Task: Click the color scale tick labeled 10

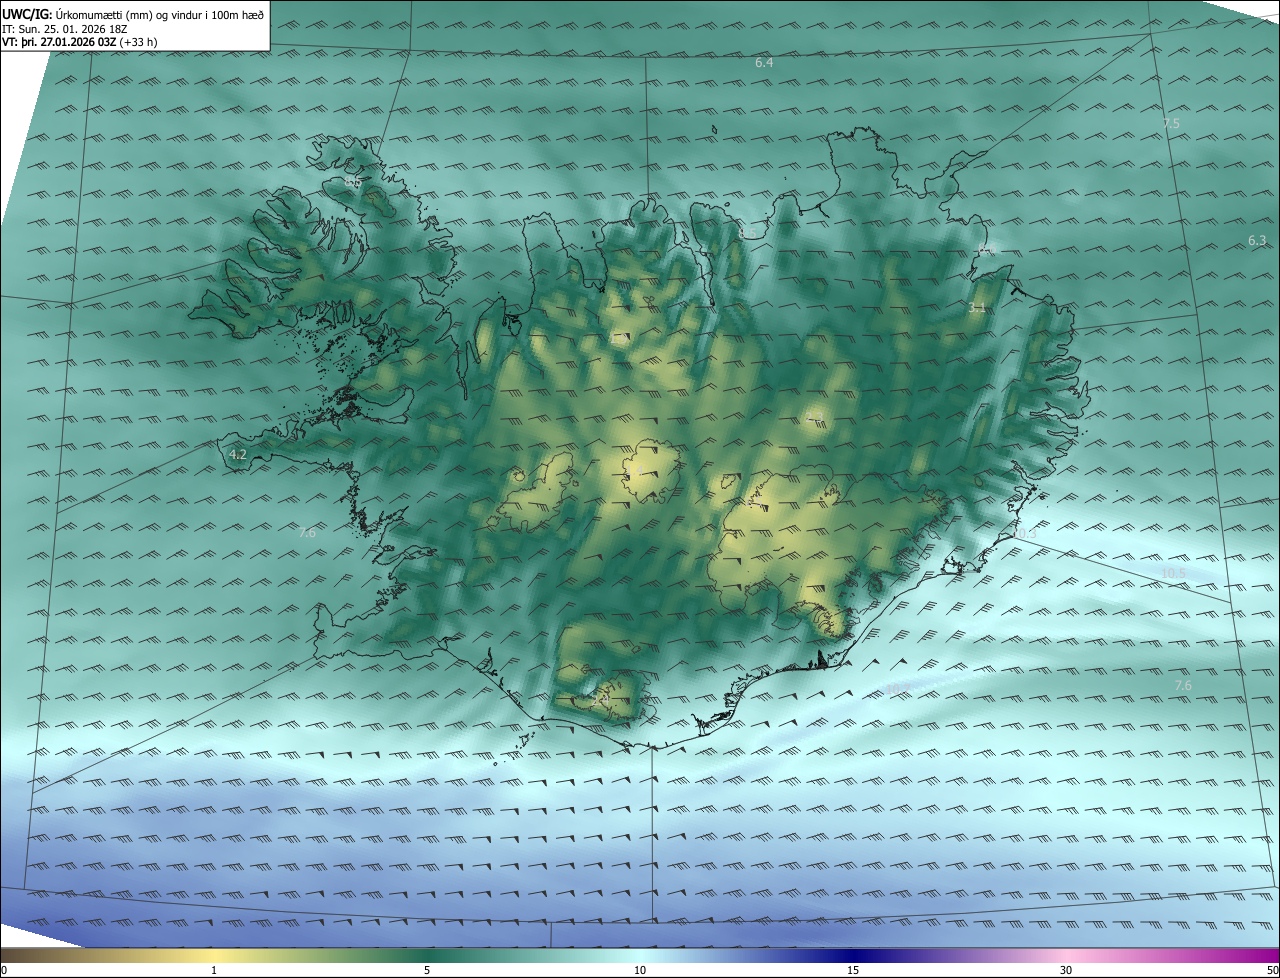Action: point(640,970)
